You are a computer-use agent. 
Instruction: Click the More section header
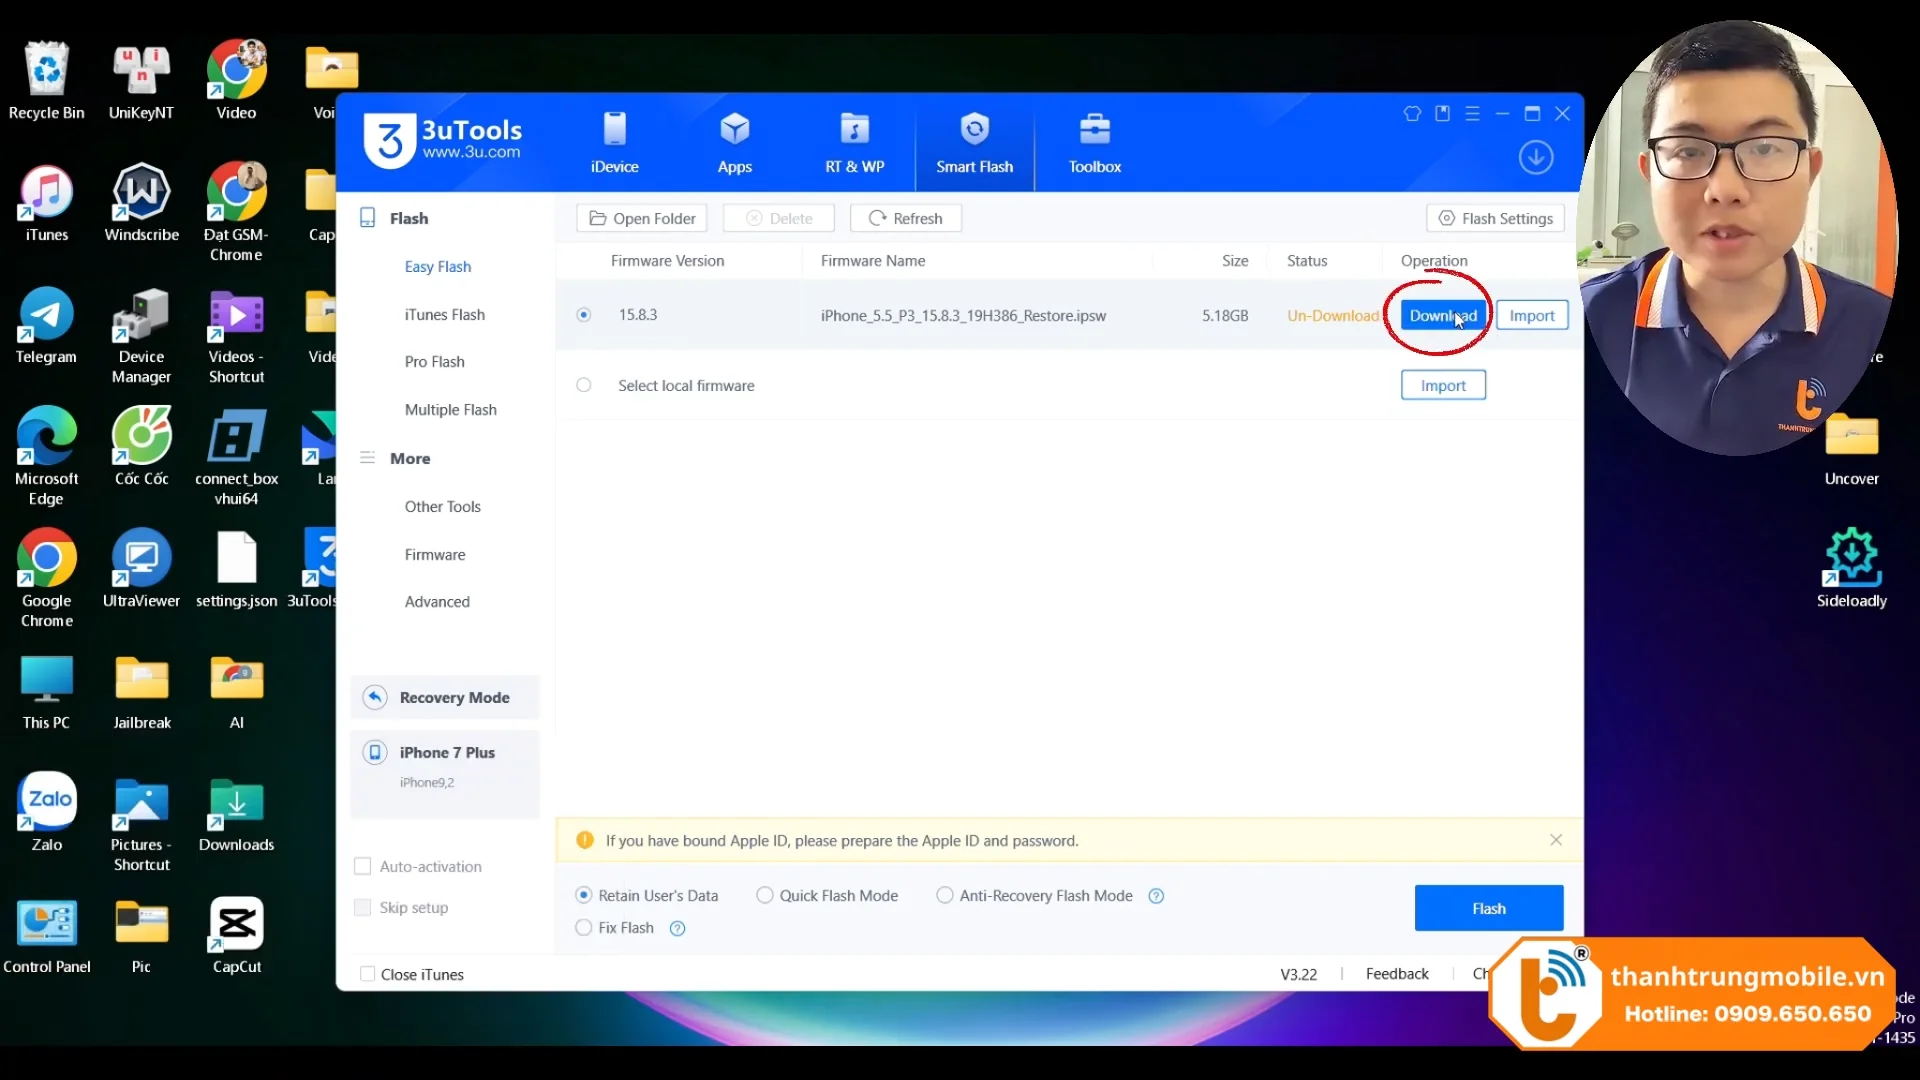(410, 458)
